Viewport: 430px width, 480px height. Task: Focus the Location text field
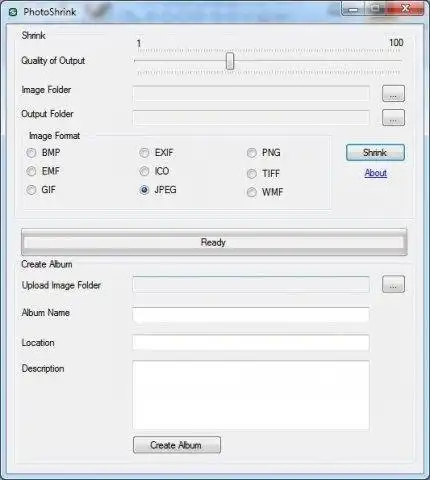tap(251, 343)
